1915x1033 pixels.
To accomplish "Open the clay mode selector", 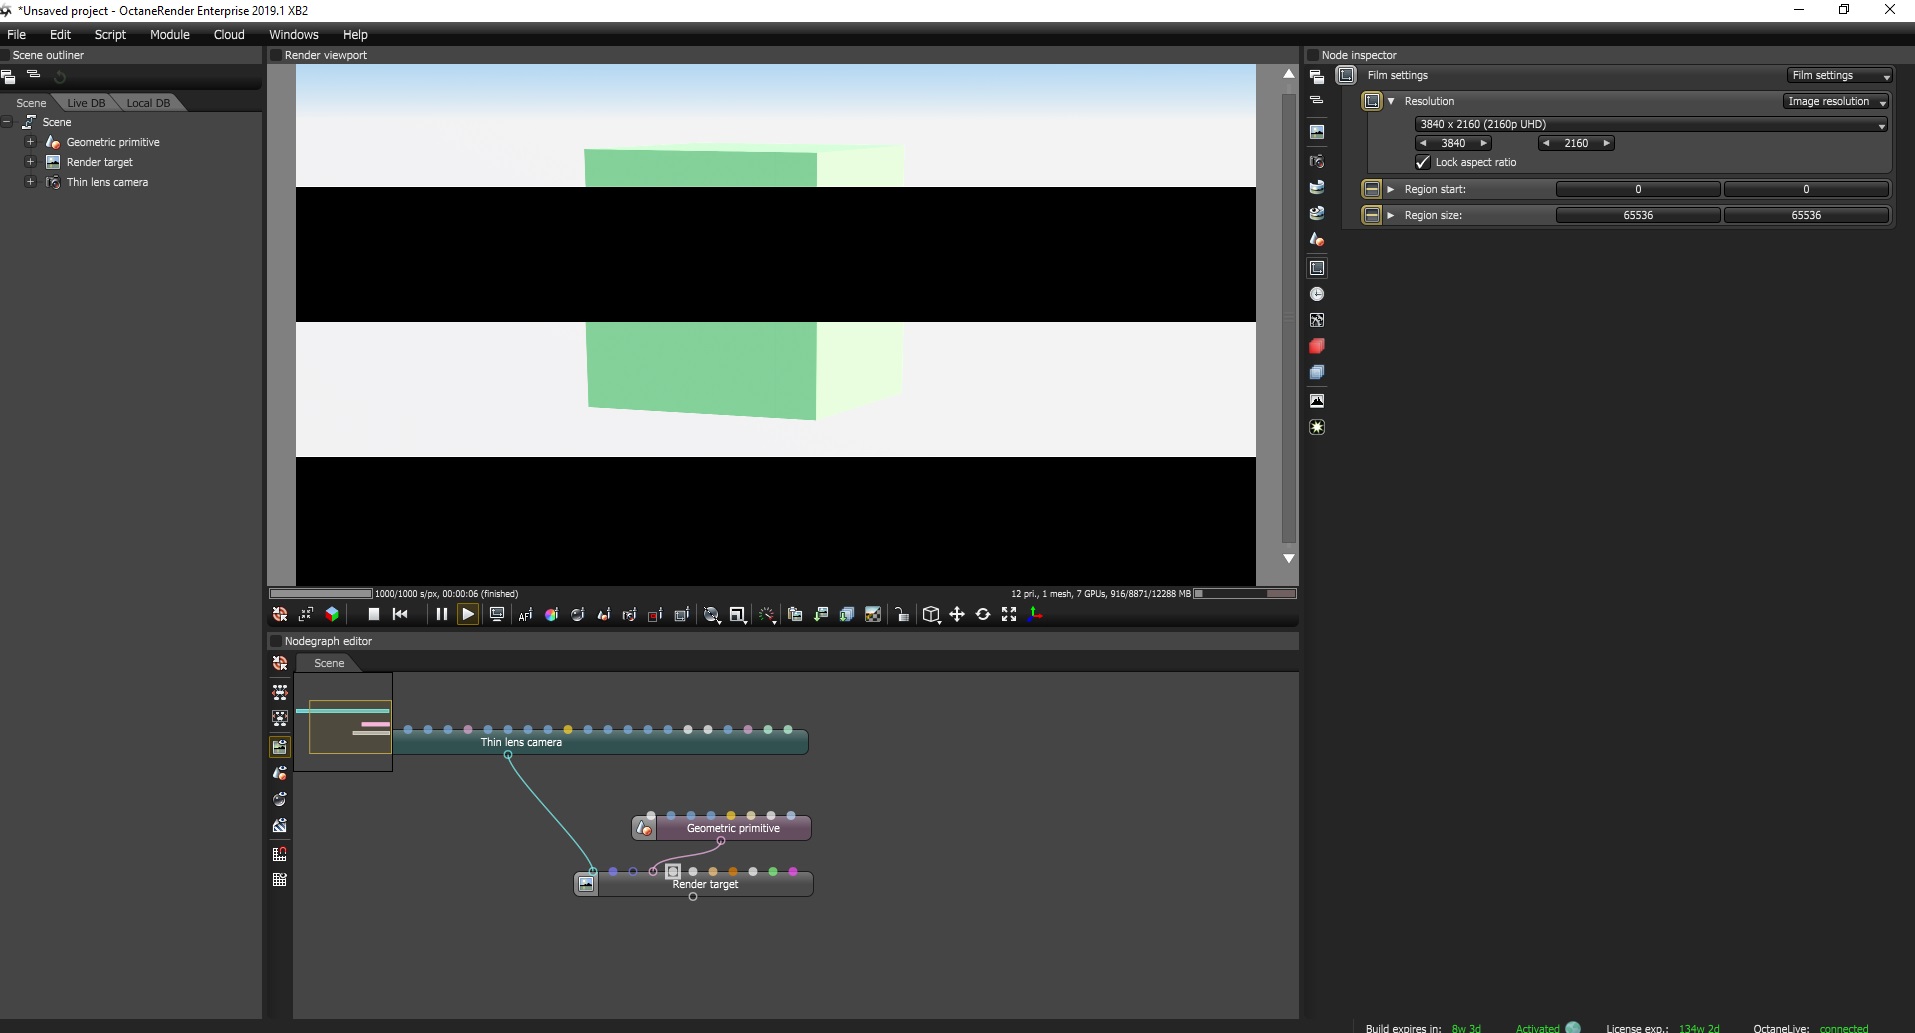I will point(712,615).
